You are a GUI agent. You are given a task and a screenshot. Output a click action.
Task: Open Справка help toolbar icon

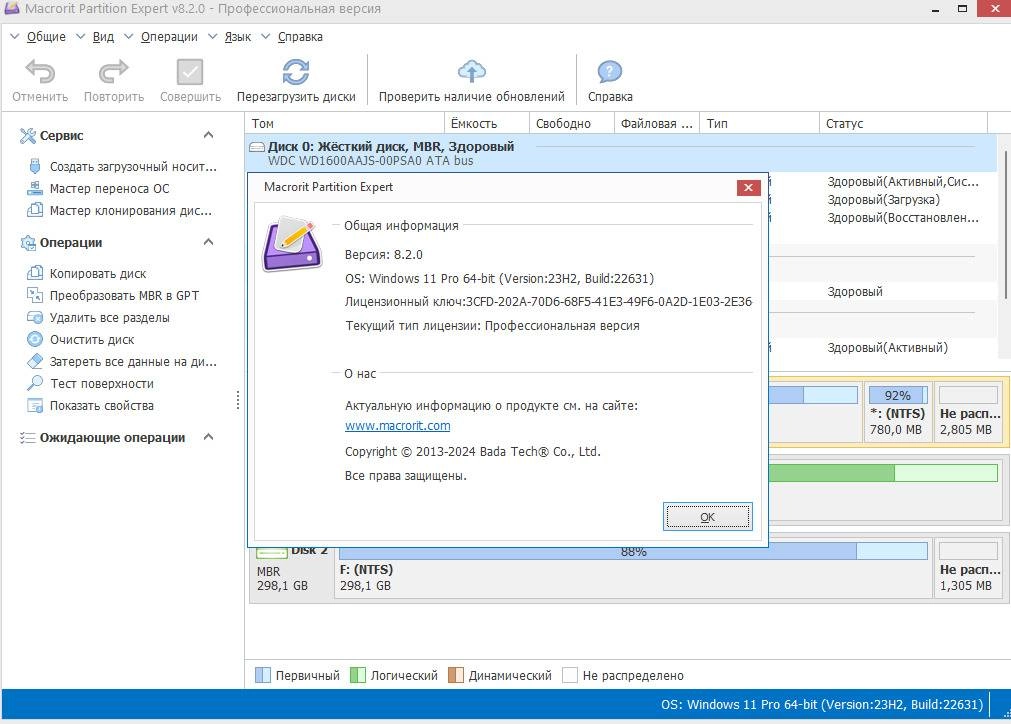click(x=609, y=72)
